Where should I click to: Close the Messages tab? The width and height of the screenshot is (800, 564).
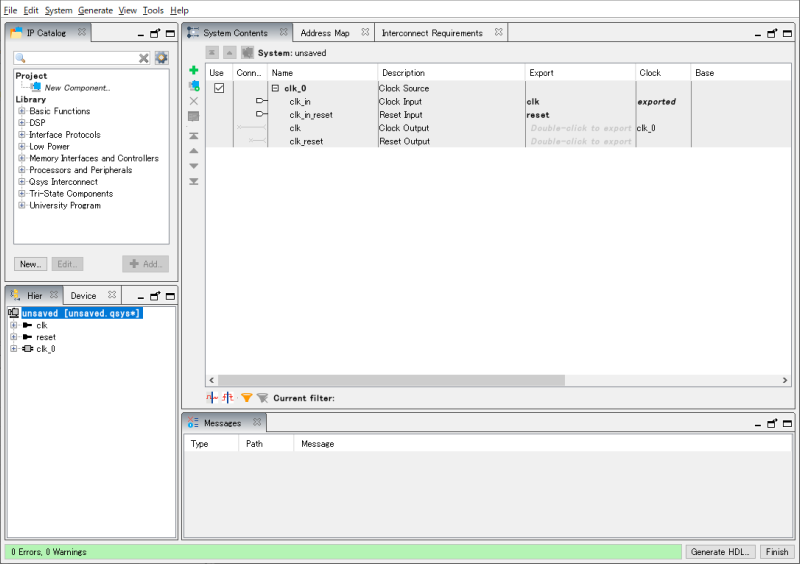[x=257, y=422]
